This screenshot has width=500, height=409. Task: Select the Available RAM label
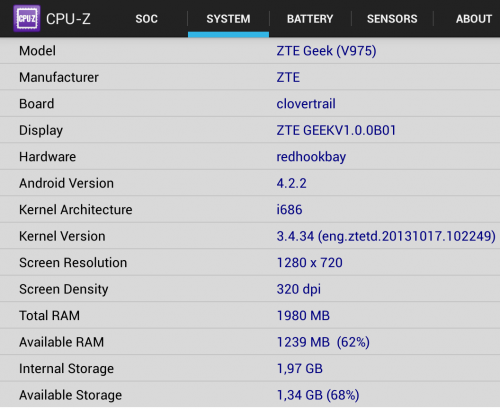click(x=61, y=342)
